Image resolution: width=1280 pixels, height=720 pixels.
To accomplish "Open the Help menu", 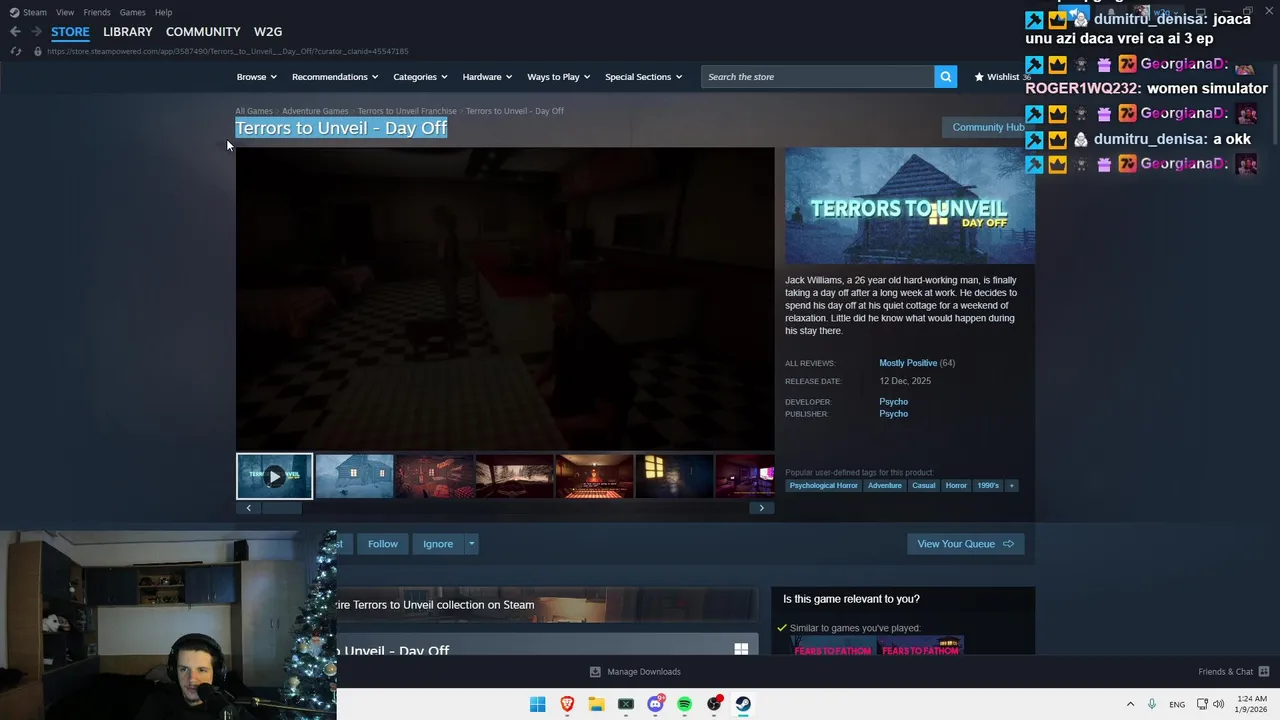I will point(163,12).
